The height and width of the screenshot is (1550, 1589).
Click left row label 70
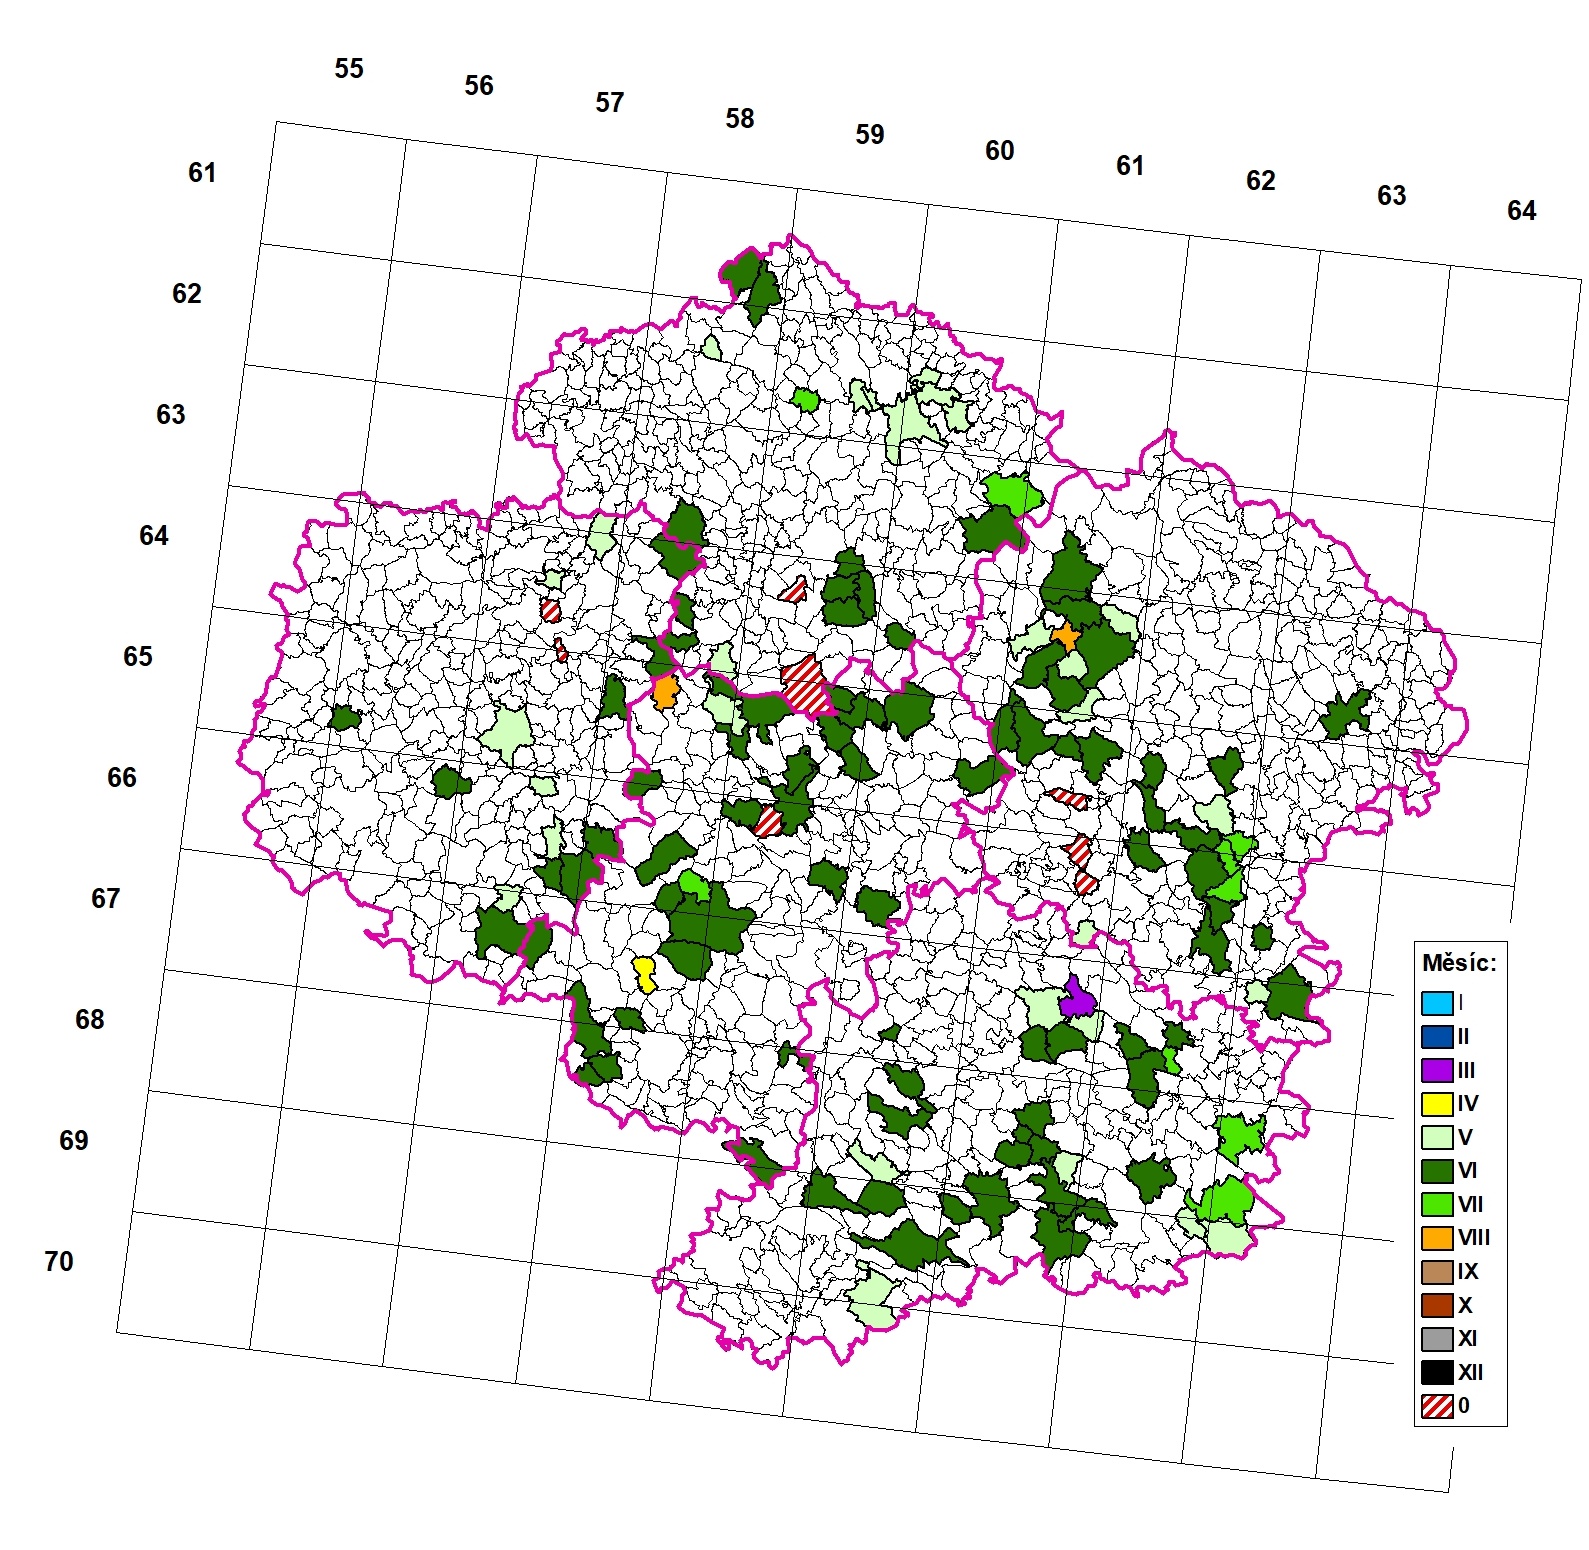coord(59,1262)
